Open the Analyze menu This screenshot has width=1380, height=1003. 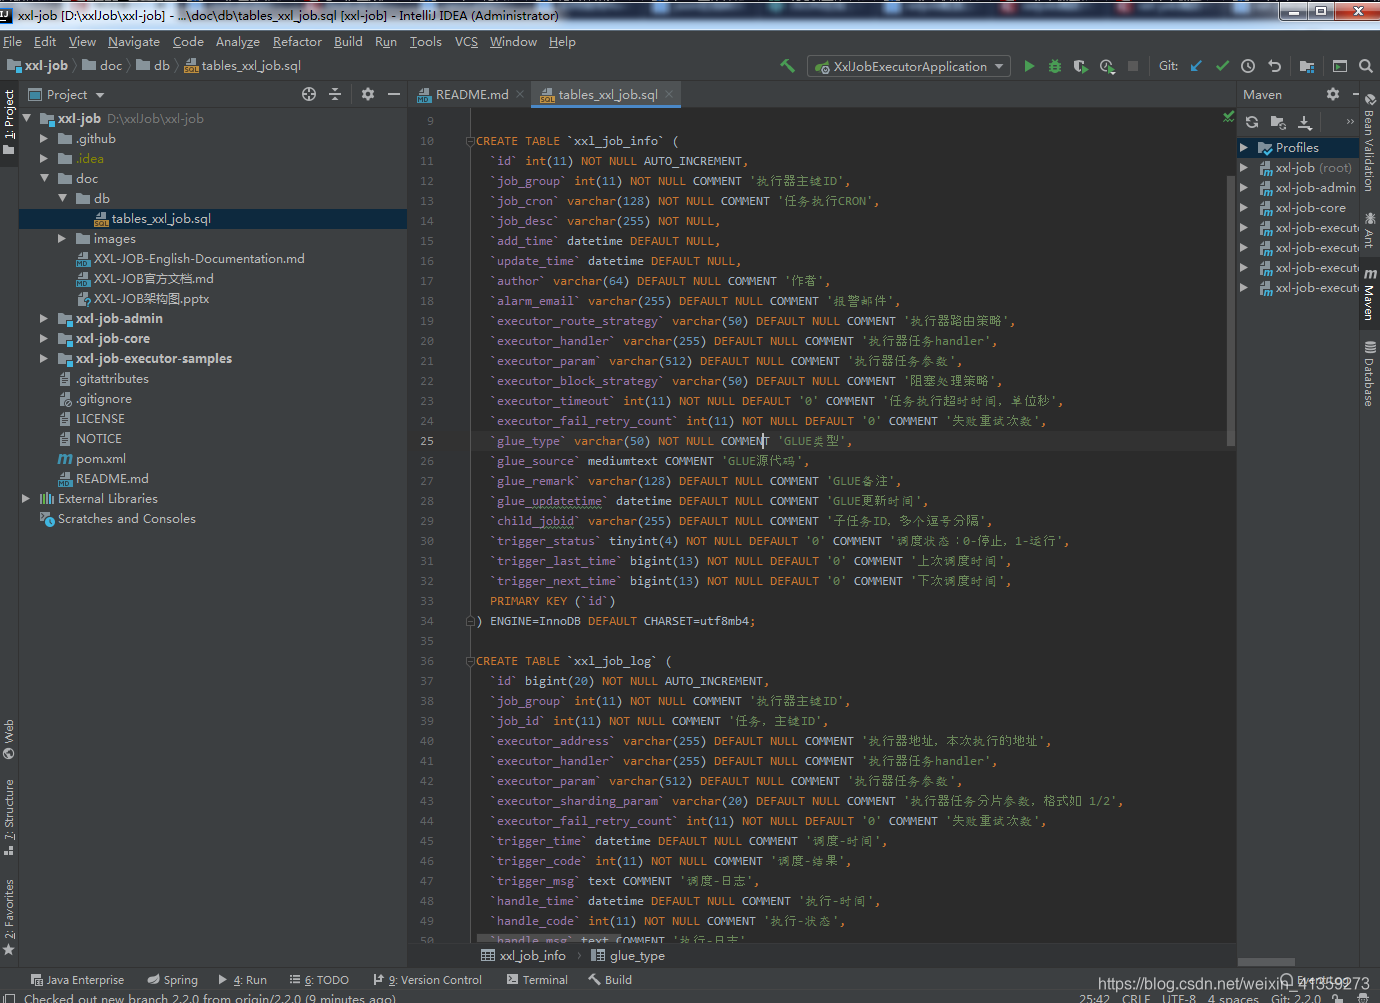click(237, 42)
